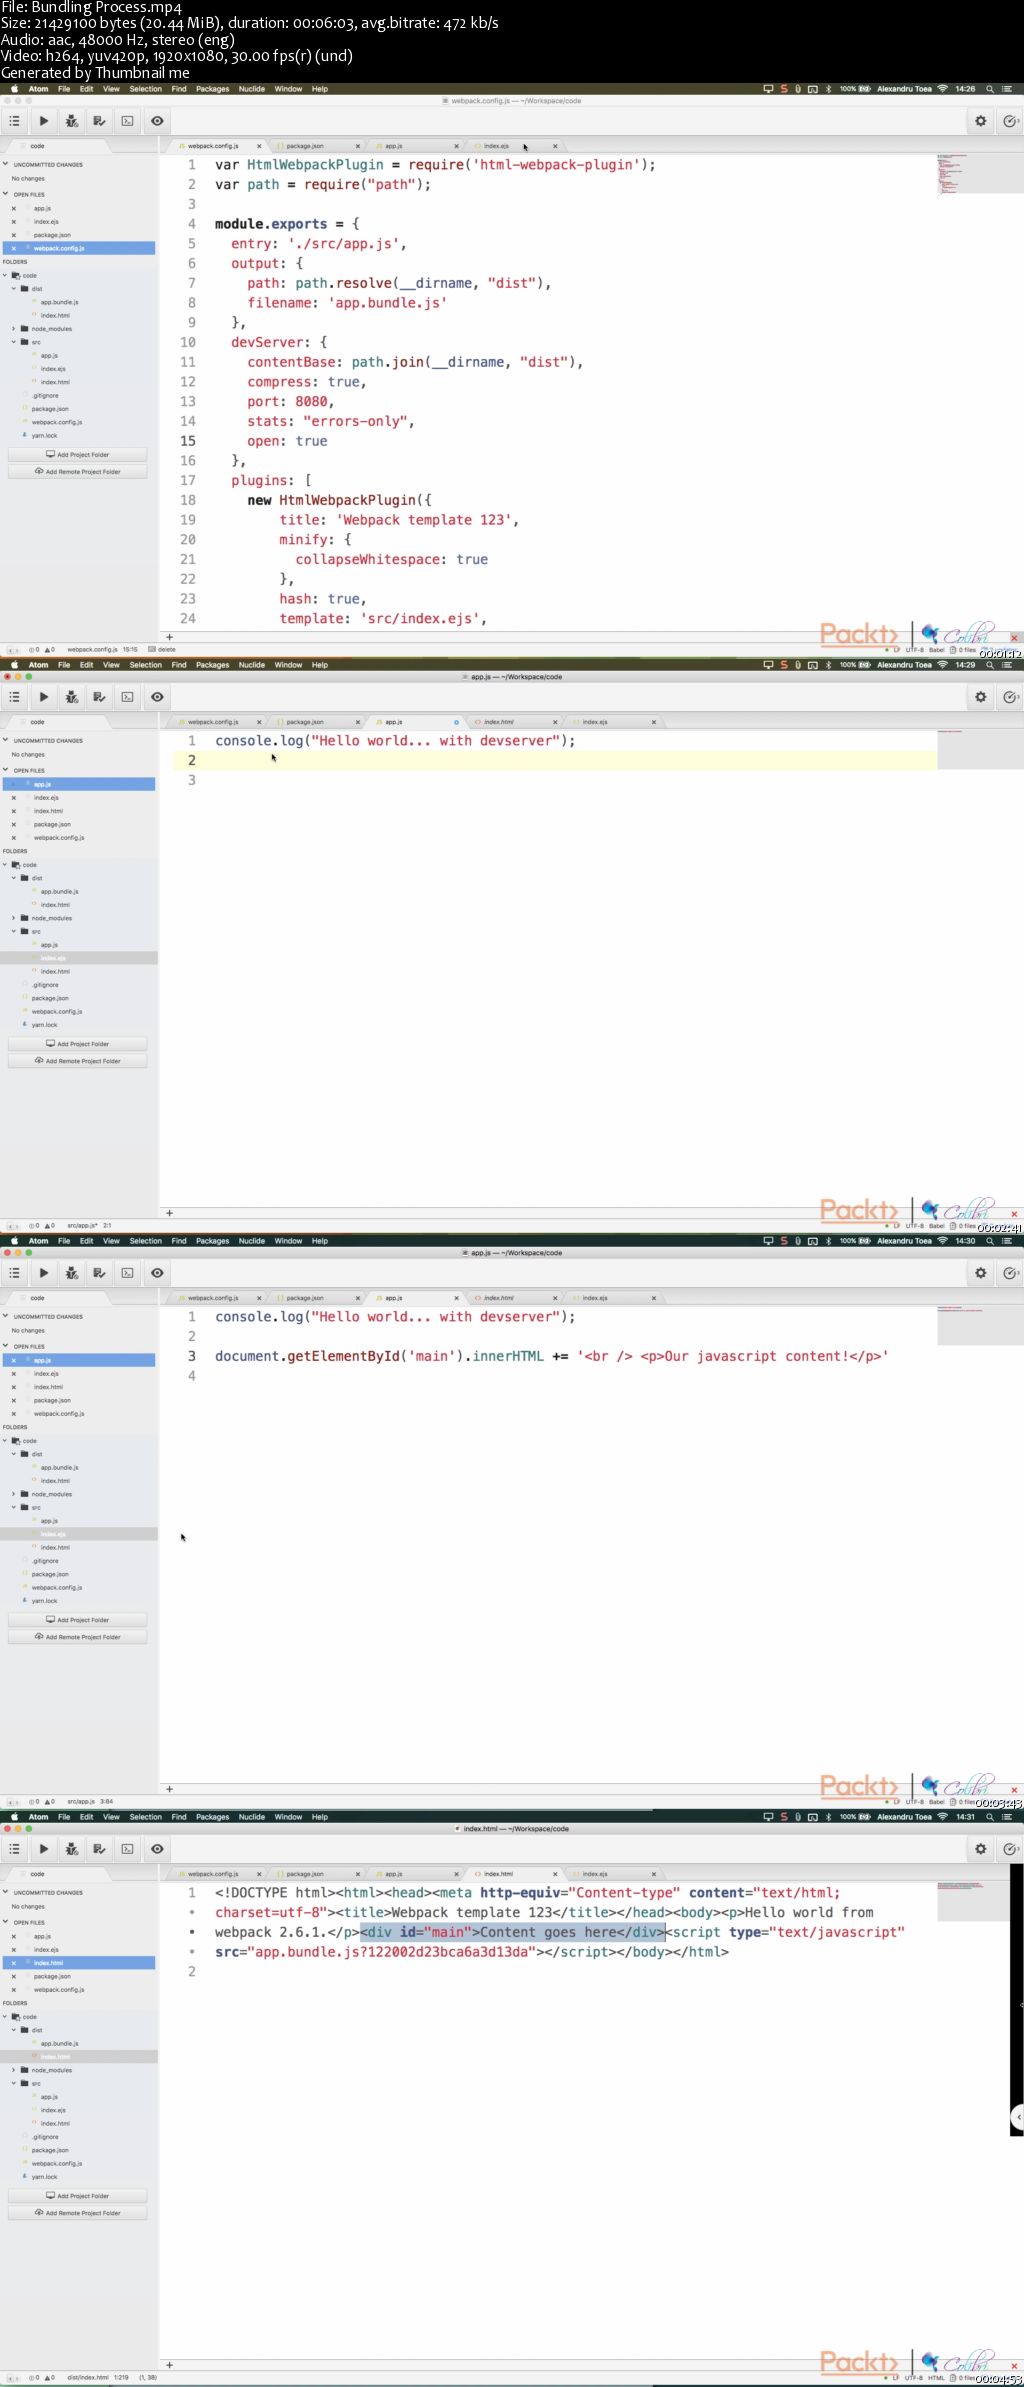Switch to index.ejs tab in 14:26 window
Image resolution: width=1024 pixels, height=2387 pixels.
point(497,146)
